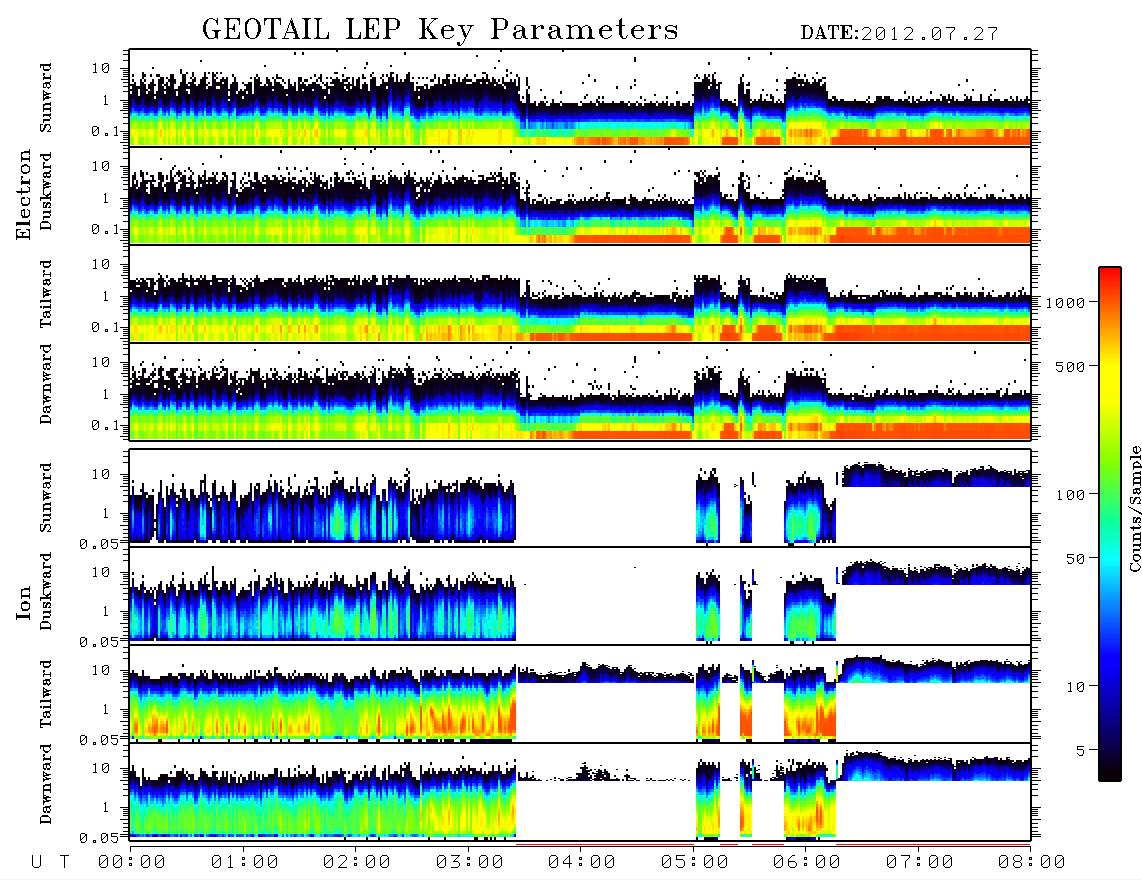This screenshot has width=1142, height=880.
Task: Click the "08:00" time tick label
Action: (1032, 863)
